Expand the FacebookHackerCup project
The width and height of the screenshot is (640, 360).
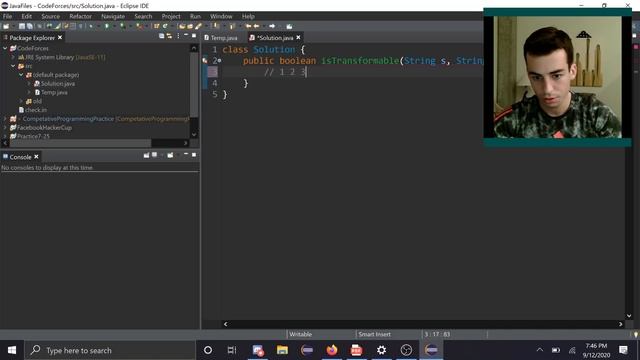tap(5, 127)
